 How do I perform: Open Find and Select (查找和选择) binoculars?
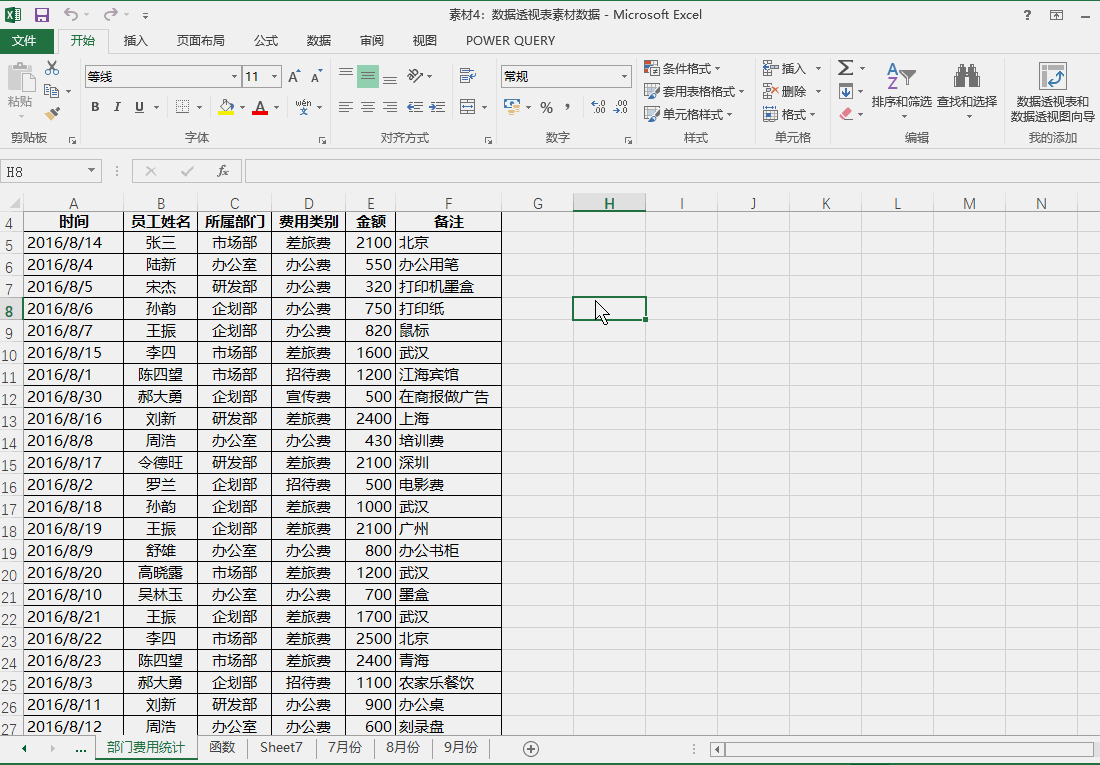tap(967, 89)
